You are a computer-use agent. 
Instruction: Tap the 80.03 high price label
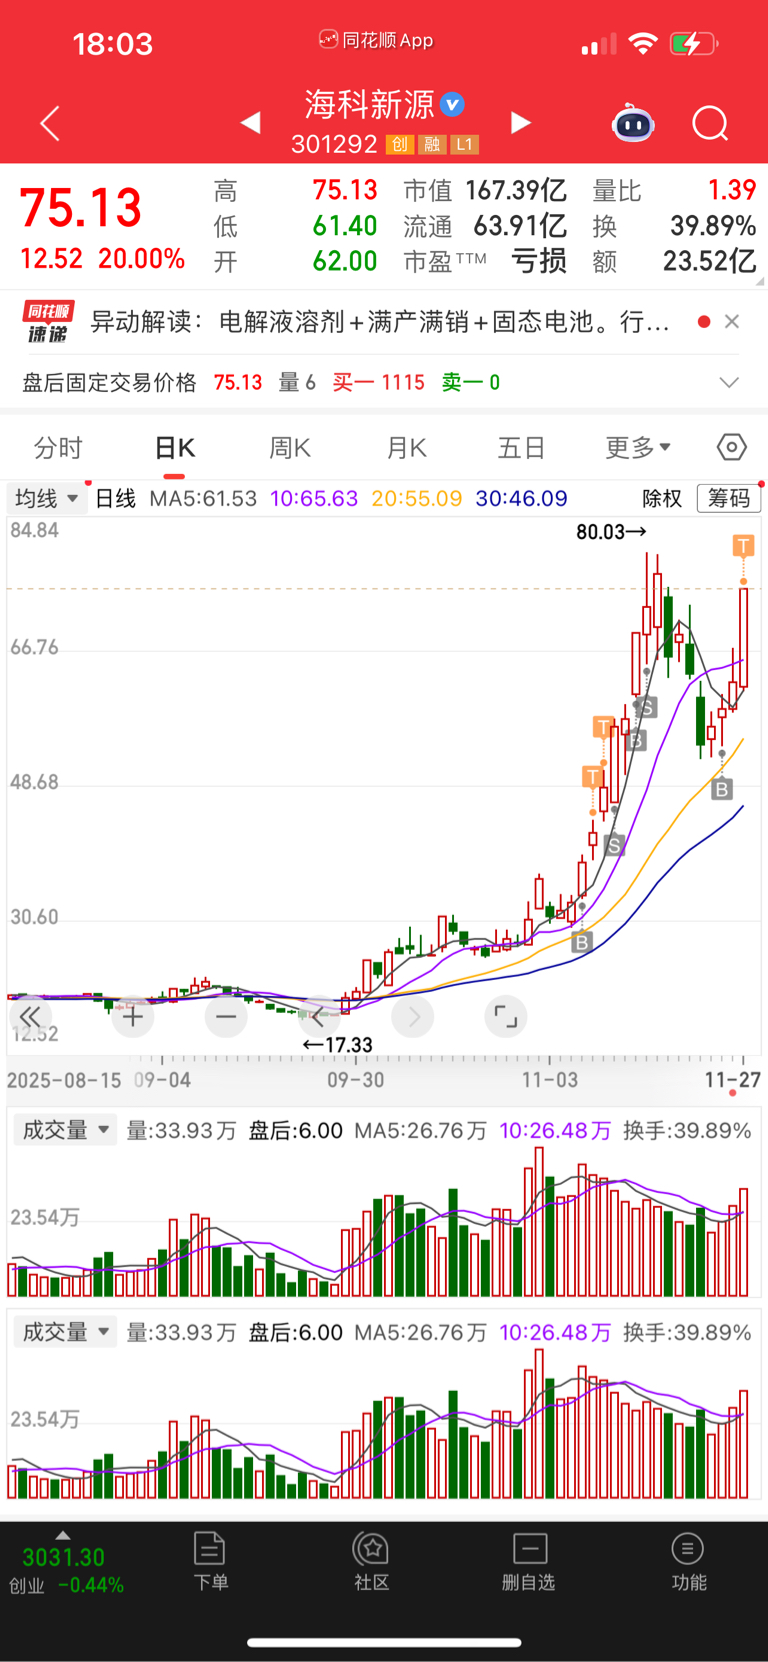click(611, 532)
